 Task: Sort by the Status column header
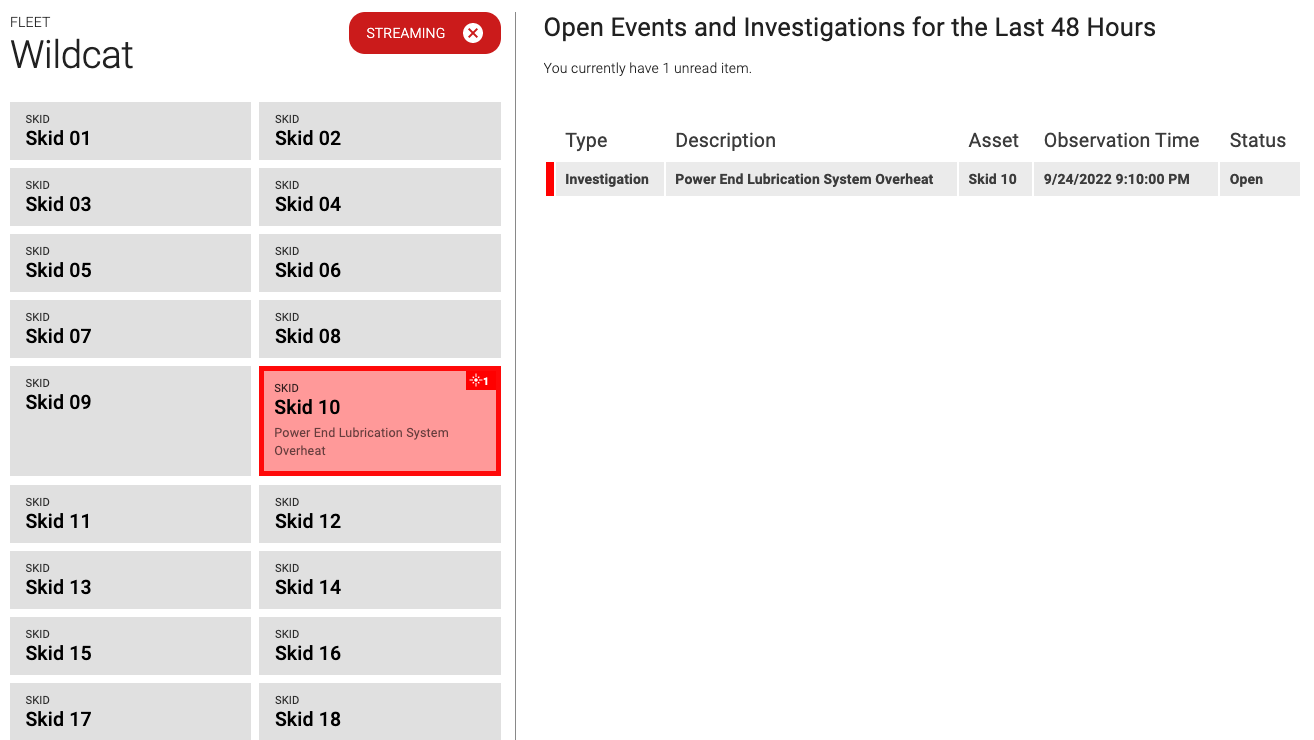tap(1257, 141)
